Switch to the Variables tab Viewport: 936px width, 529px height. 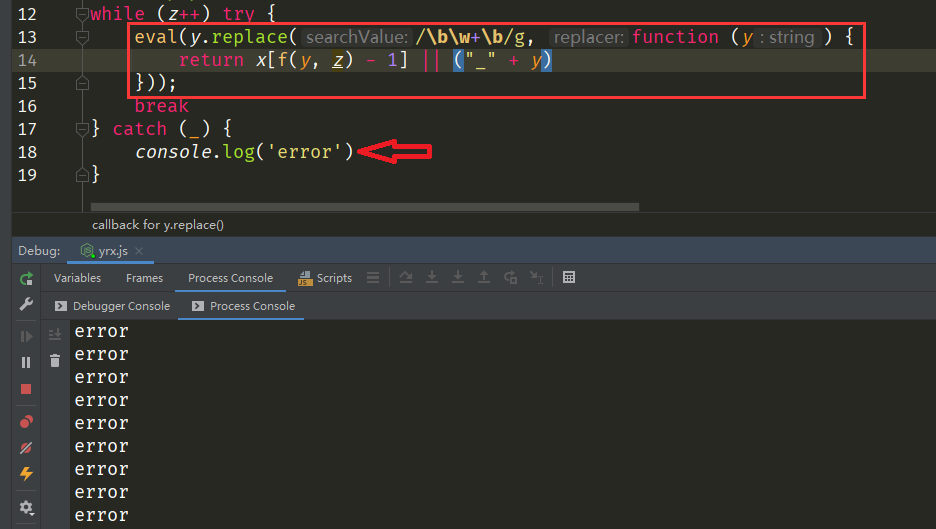click(x=77, y=278)
